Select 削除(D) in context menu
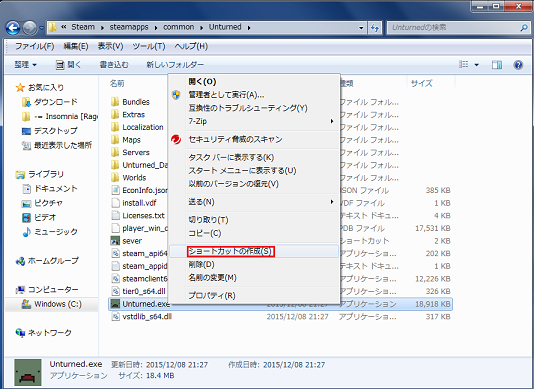 [x=254, y=265]
